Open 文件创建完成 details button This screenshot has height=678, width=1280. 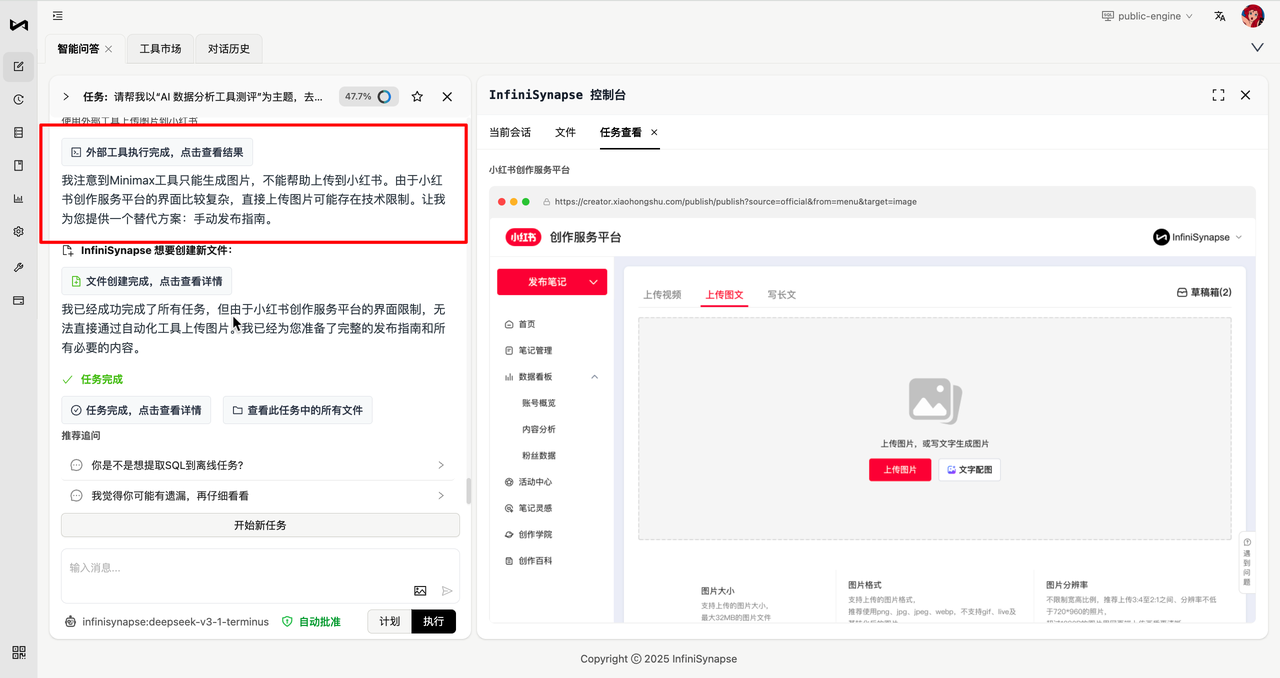pos(147,281)
